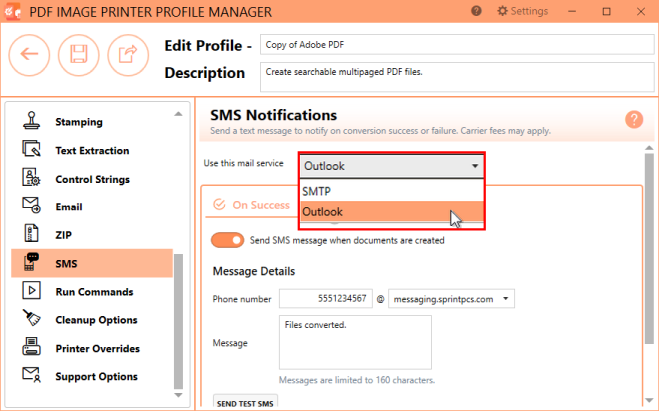659x411 pixels.
Task: Open Settings in the title bar
Action: coord(522,11)
